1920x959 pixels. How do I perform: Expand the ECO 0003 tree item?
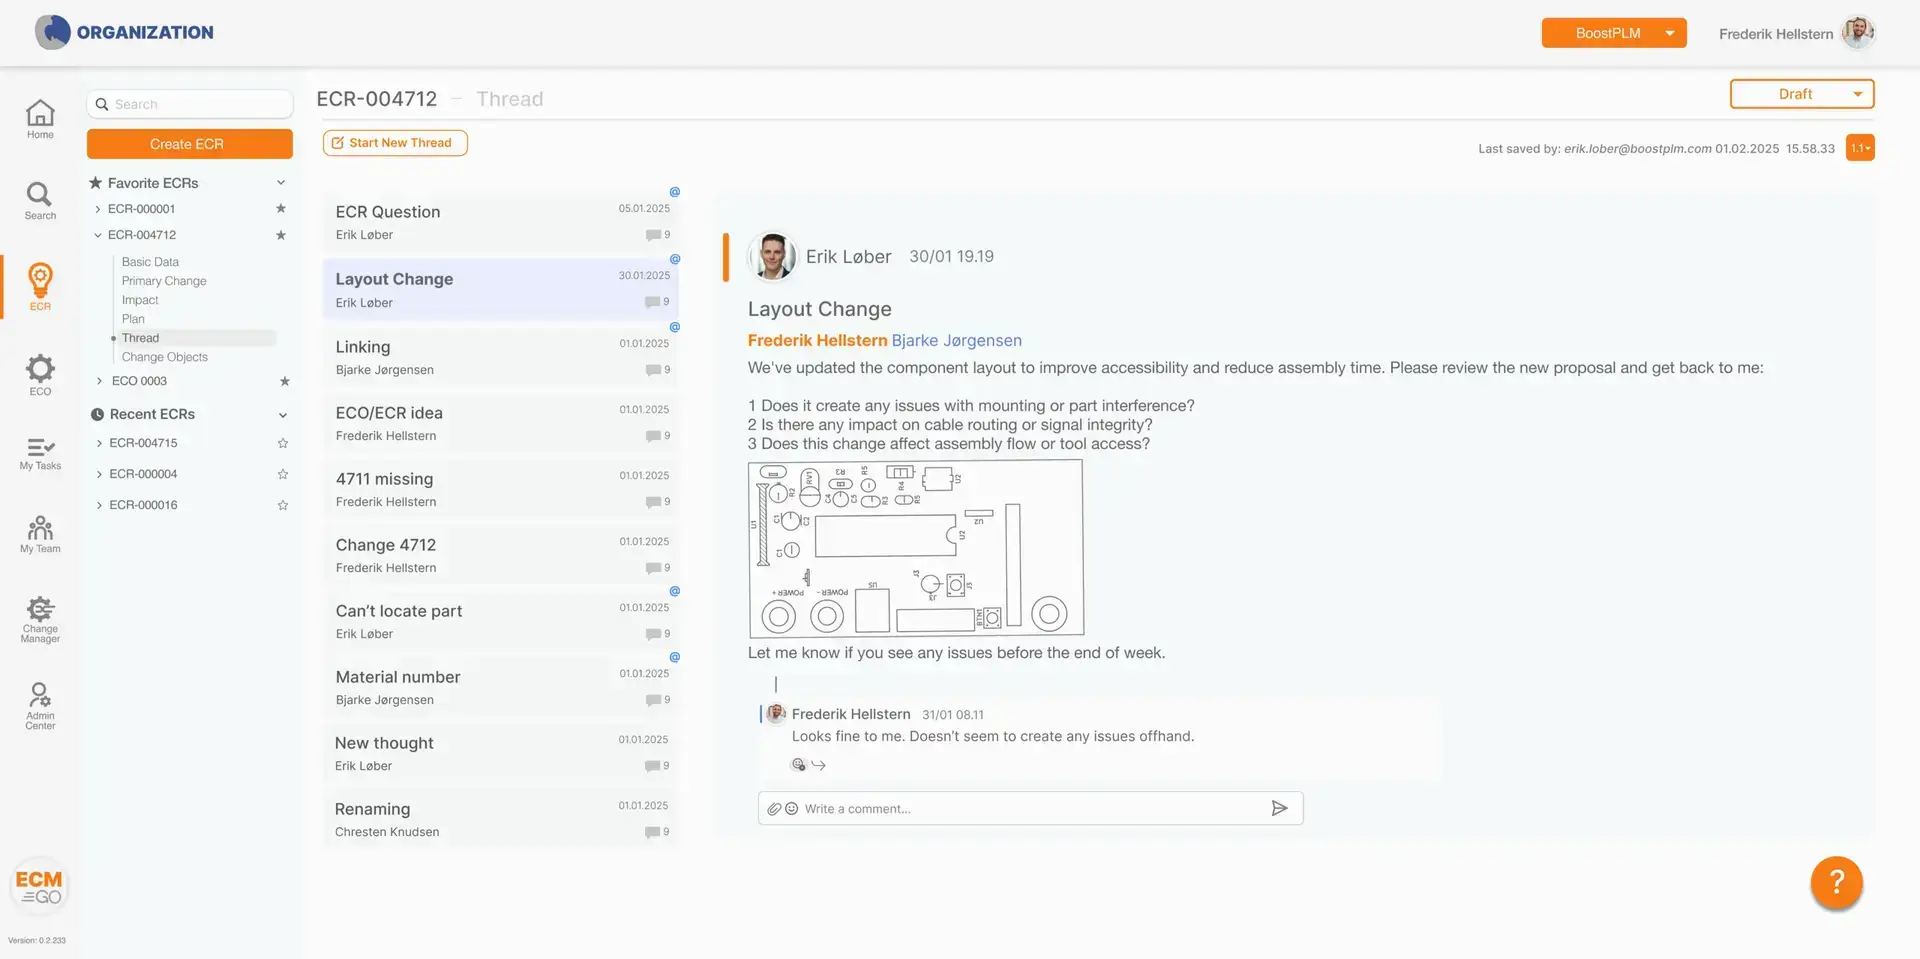point(99,381)
